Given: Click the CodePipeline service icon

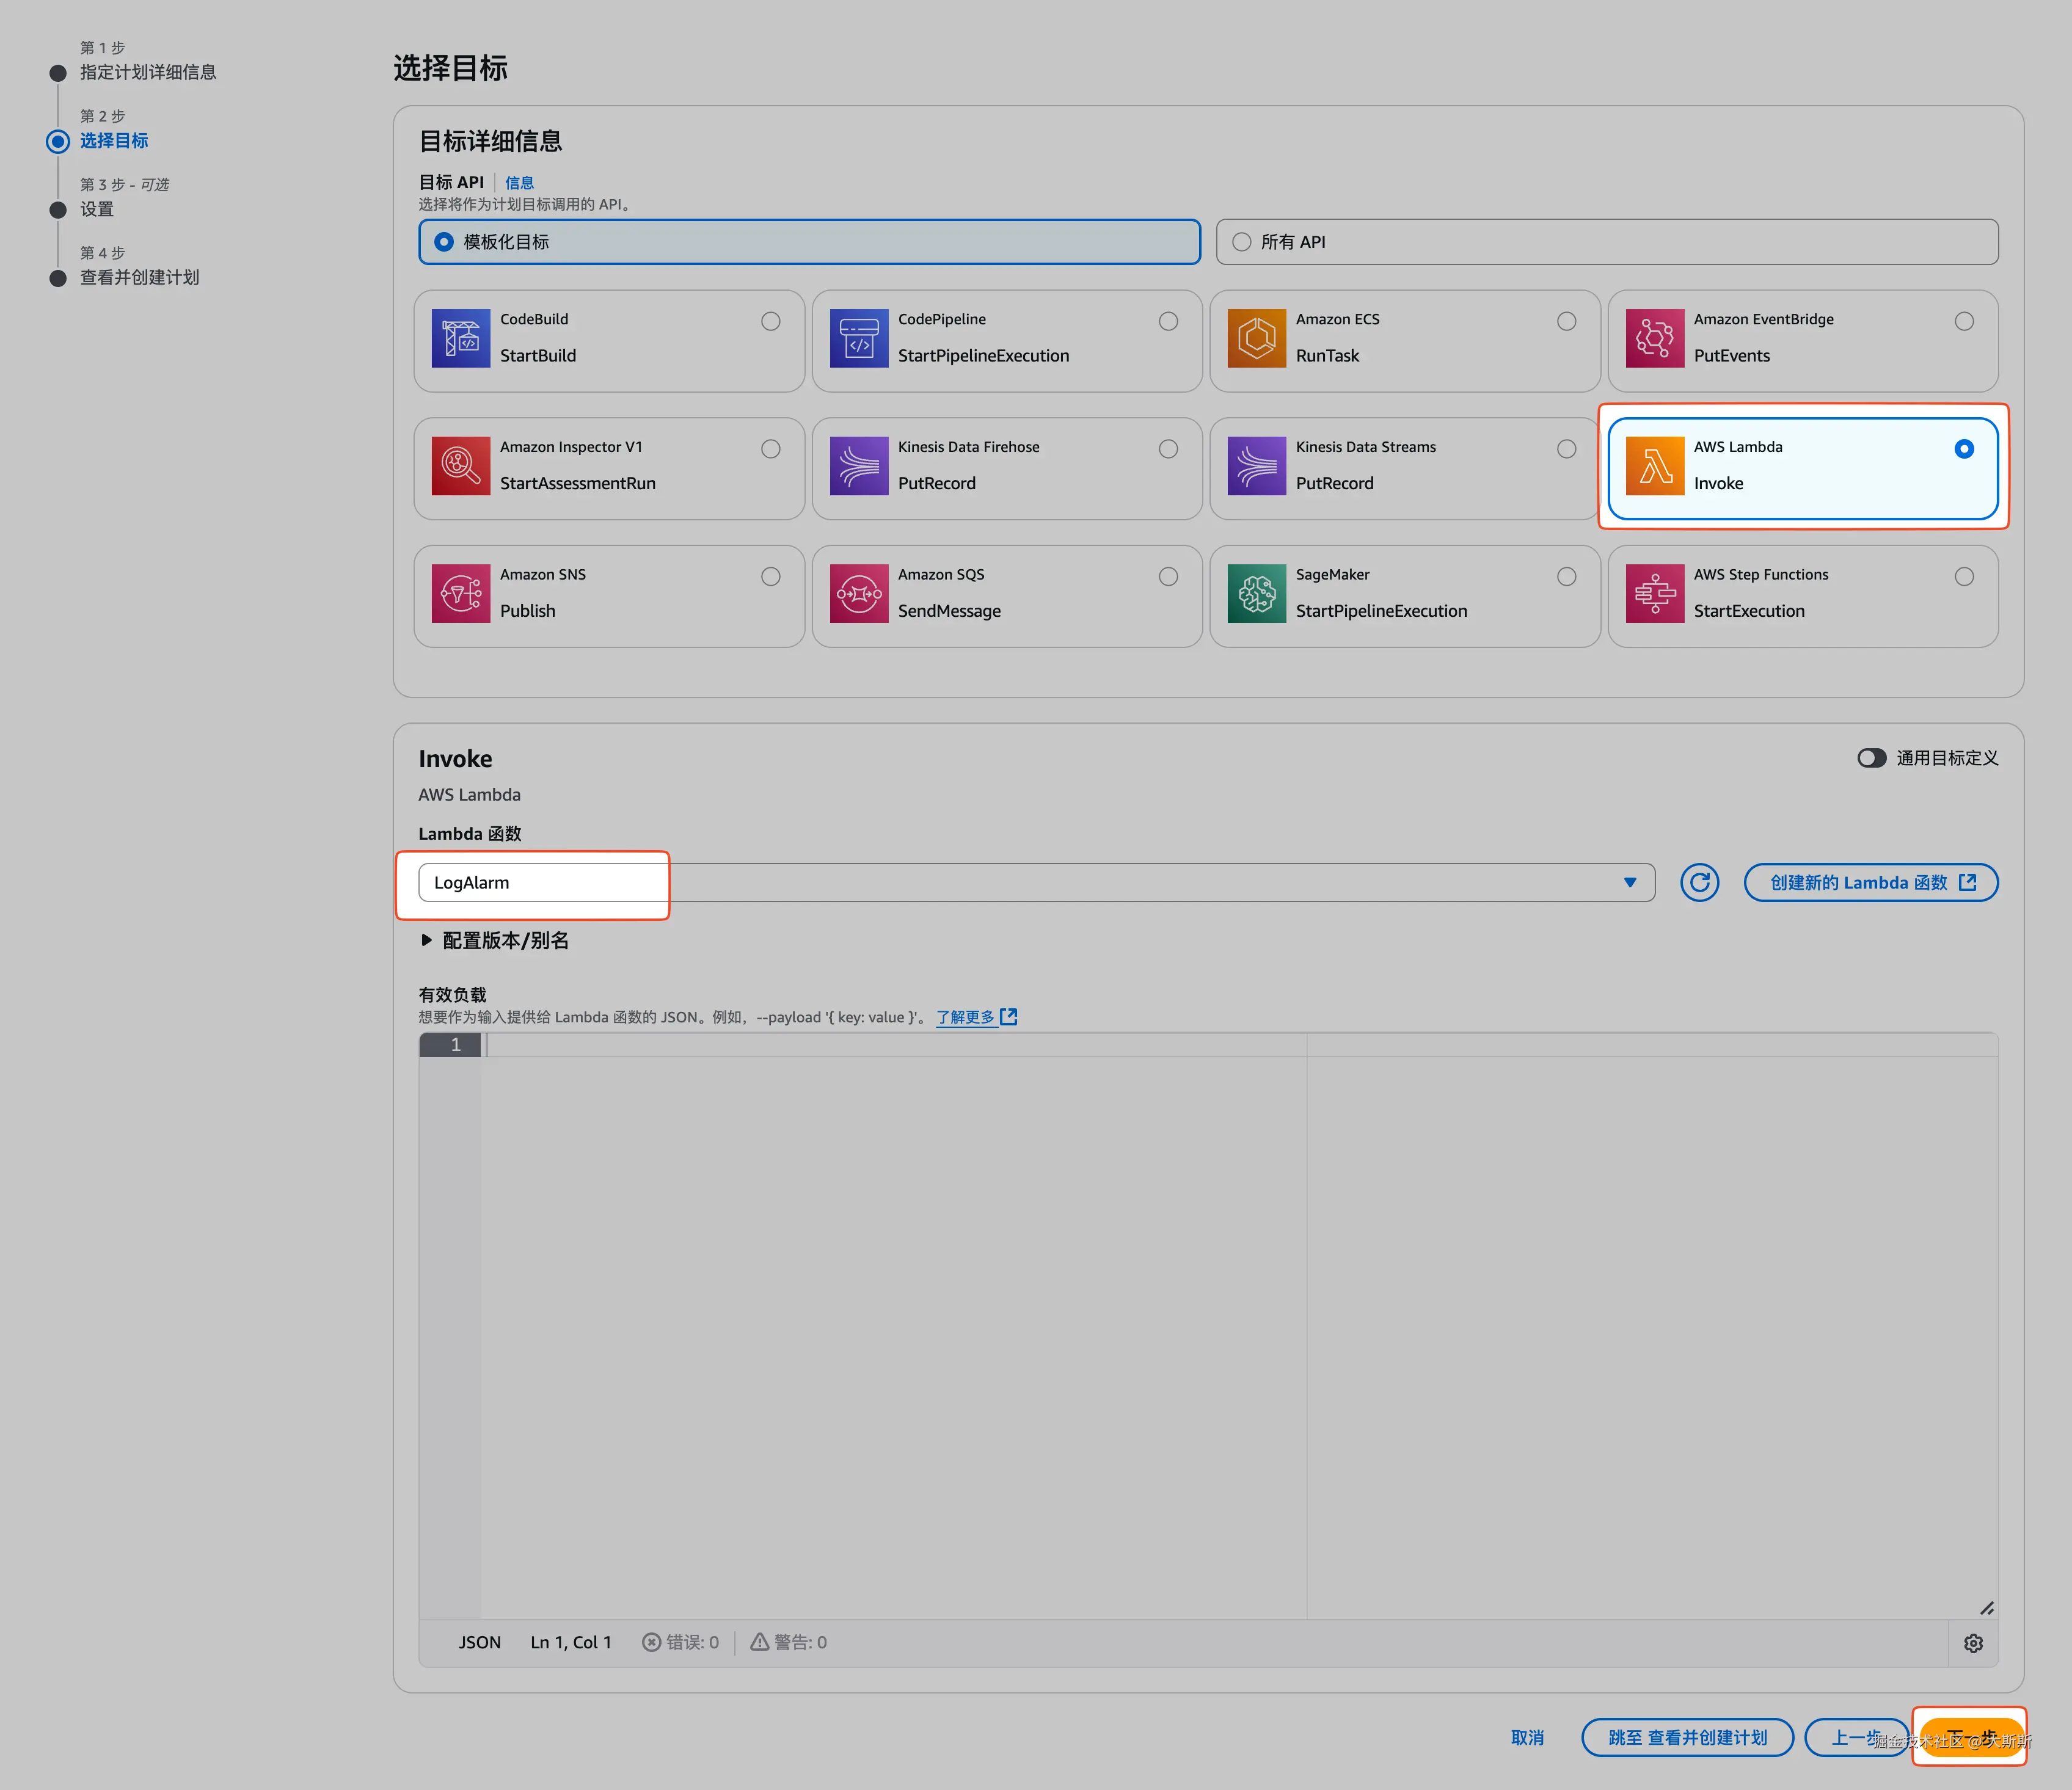Looking at the screenshot, I should click(x=858, y=338).
